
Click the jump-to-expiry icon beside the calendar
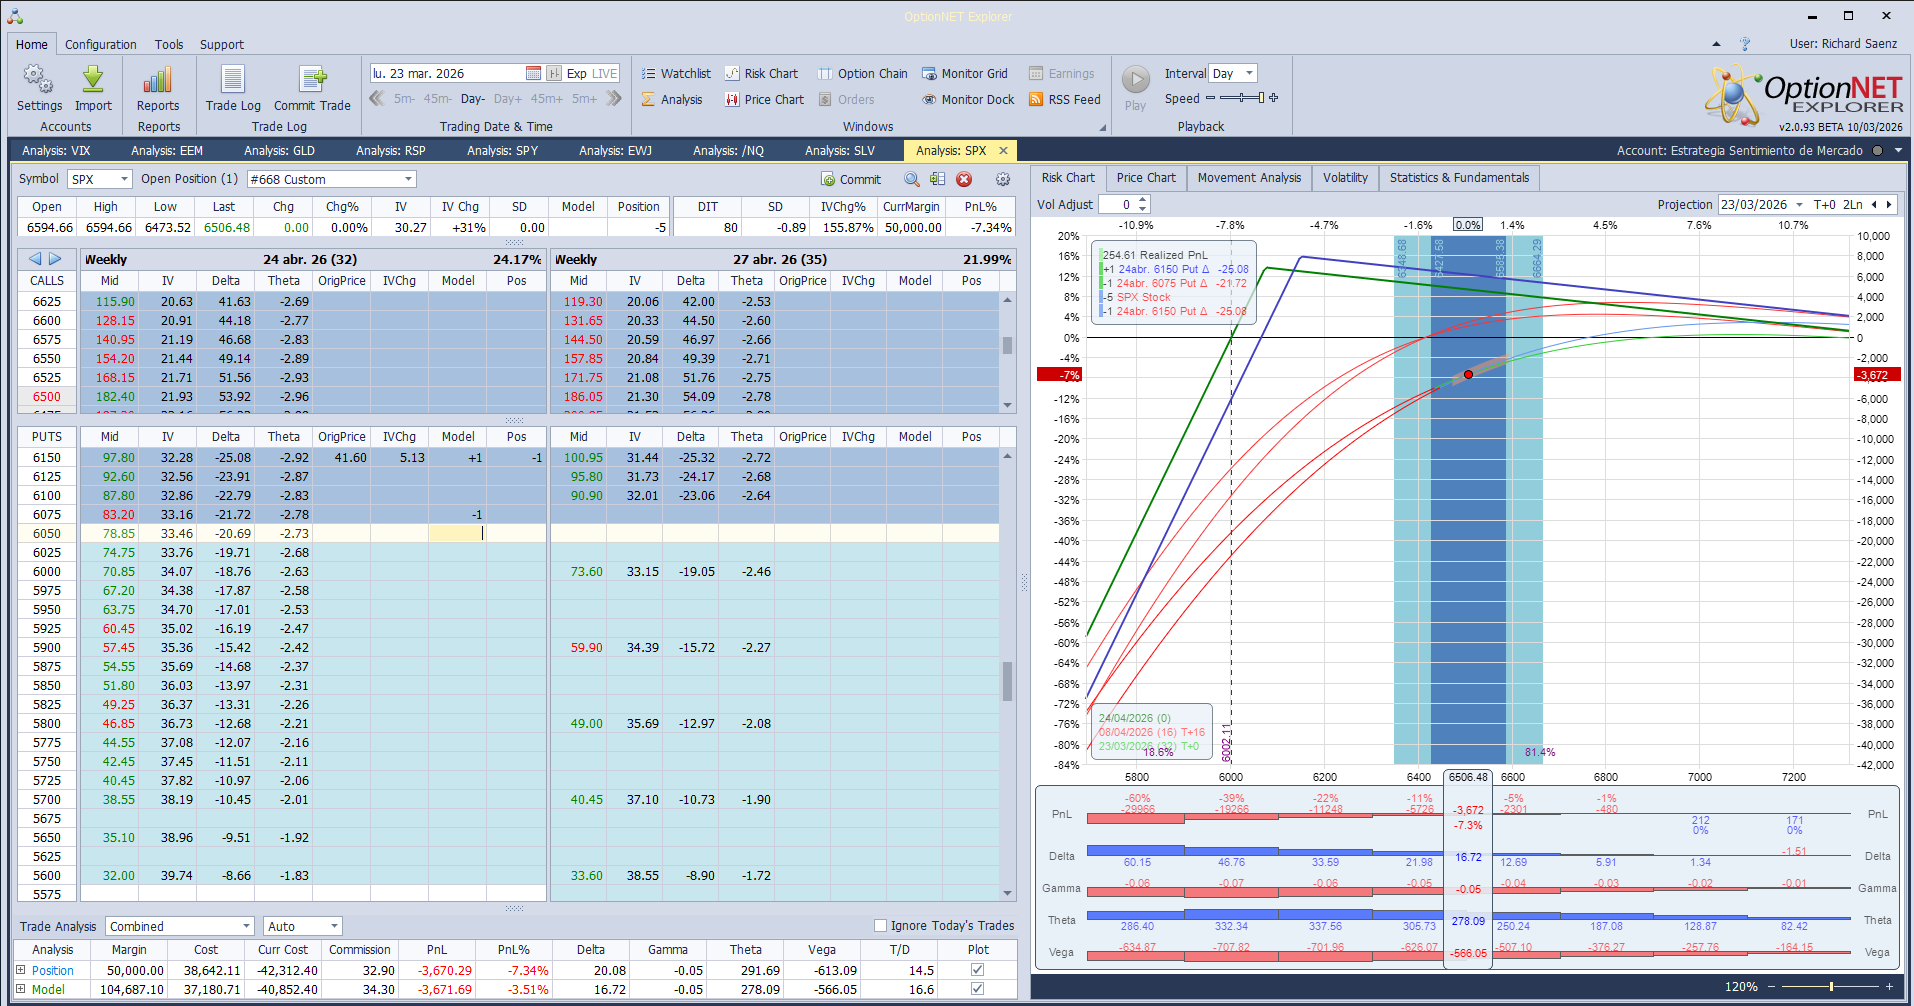(554, 73)
